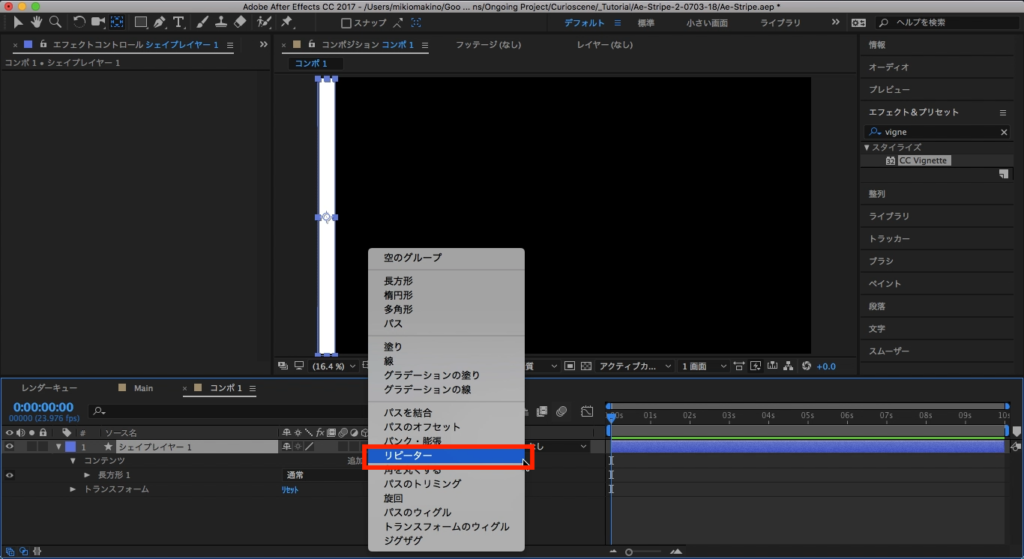Toggle visibility of 長方形 1
Image resolution: width=1024 pixels, height=559 pixels.
point(10,475)
